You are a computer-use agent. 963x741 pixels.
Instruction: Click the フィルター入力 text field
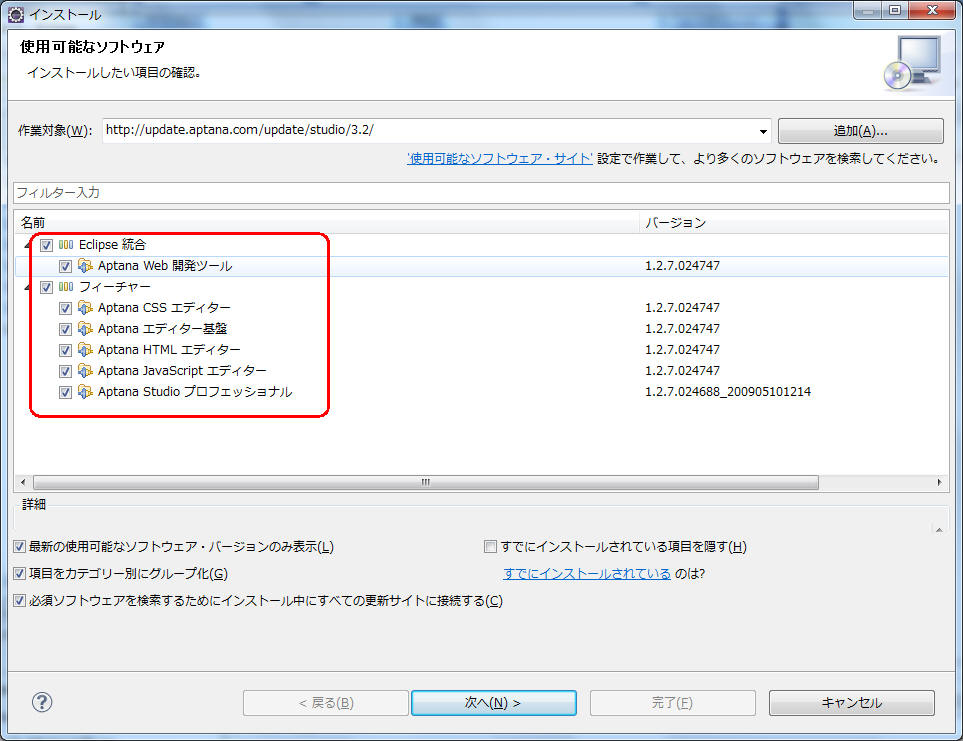tap(480, 192)
